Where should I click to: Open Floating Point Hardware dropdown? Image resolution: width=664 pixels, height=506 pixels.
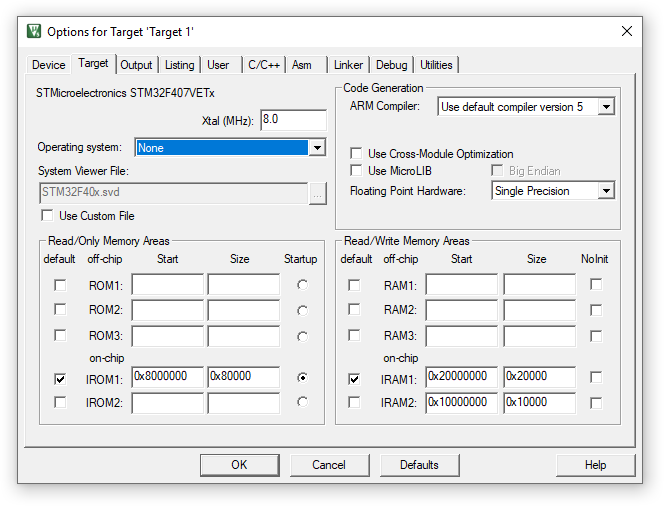(x=606, y=191)
